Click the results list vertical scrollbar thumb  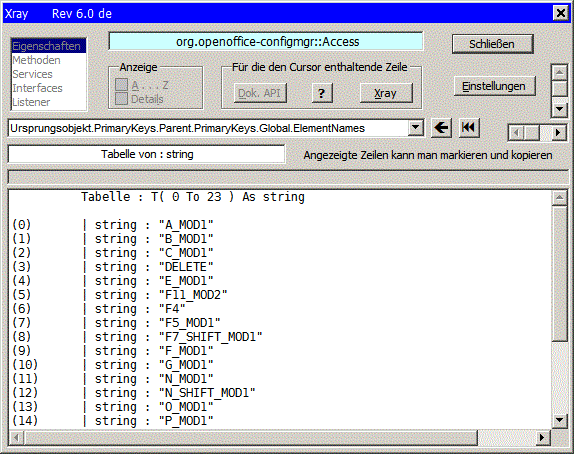(559, 273)
